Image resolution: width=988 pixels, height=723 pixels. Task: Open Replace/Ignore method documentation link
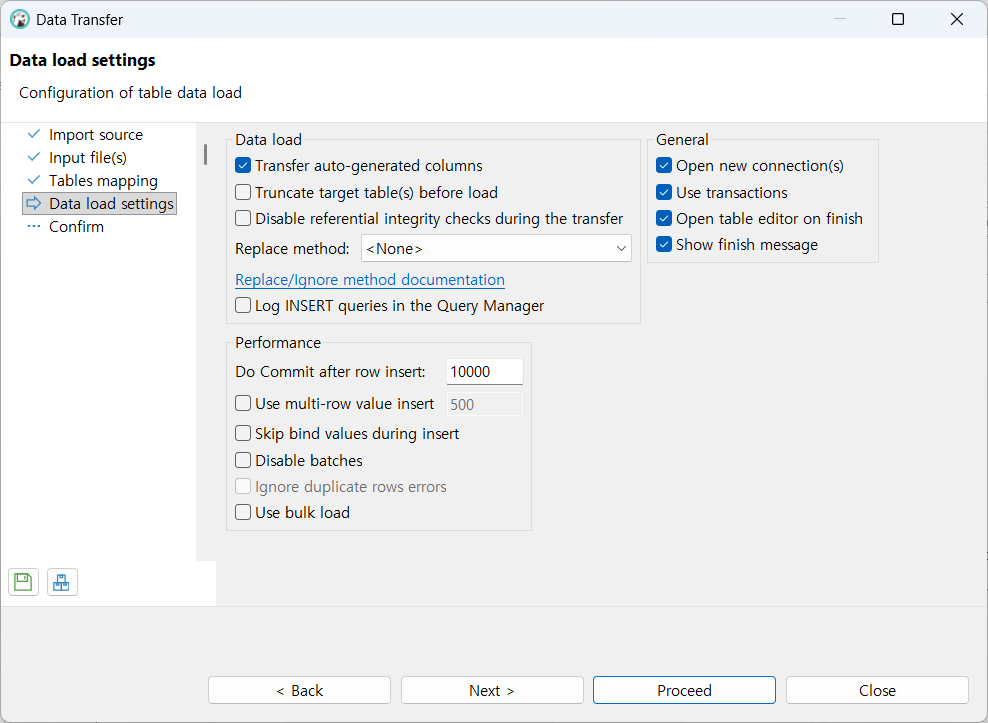point(369,280)
